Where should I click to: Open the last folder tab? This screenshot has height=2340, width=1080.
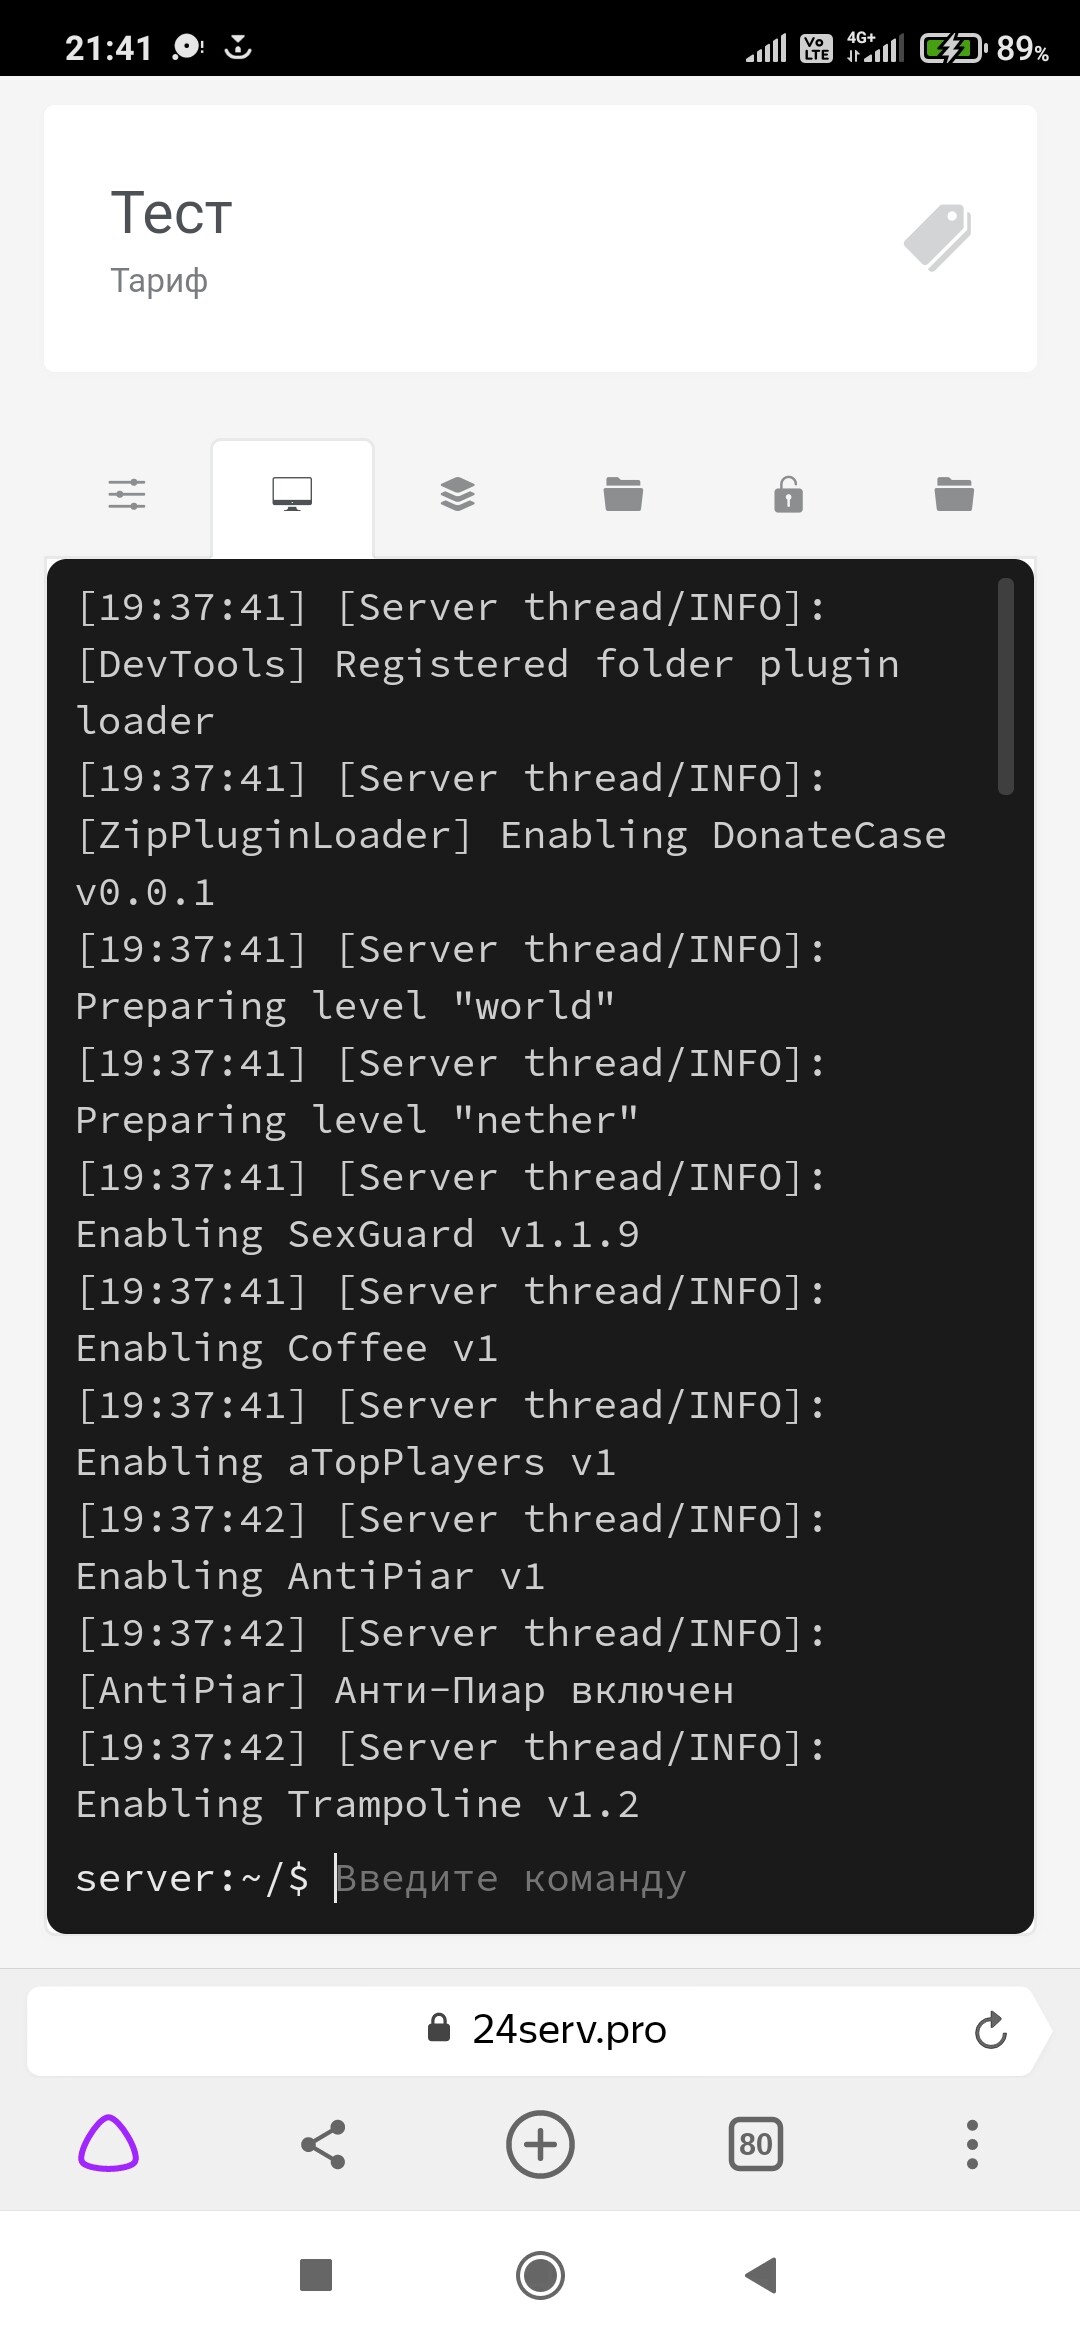(x=954, y=494)
